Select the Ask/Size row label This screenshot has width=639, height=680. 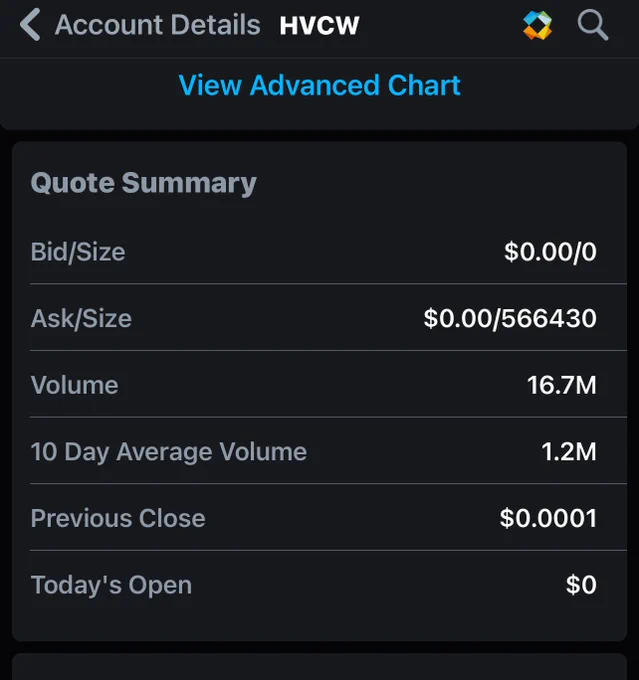pyautogui.click(x=81, y=318)
